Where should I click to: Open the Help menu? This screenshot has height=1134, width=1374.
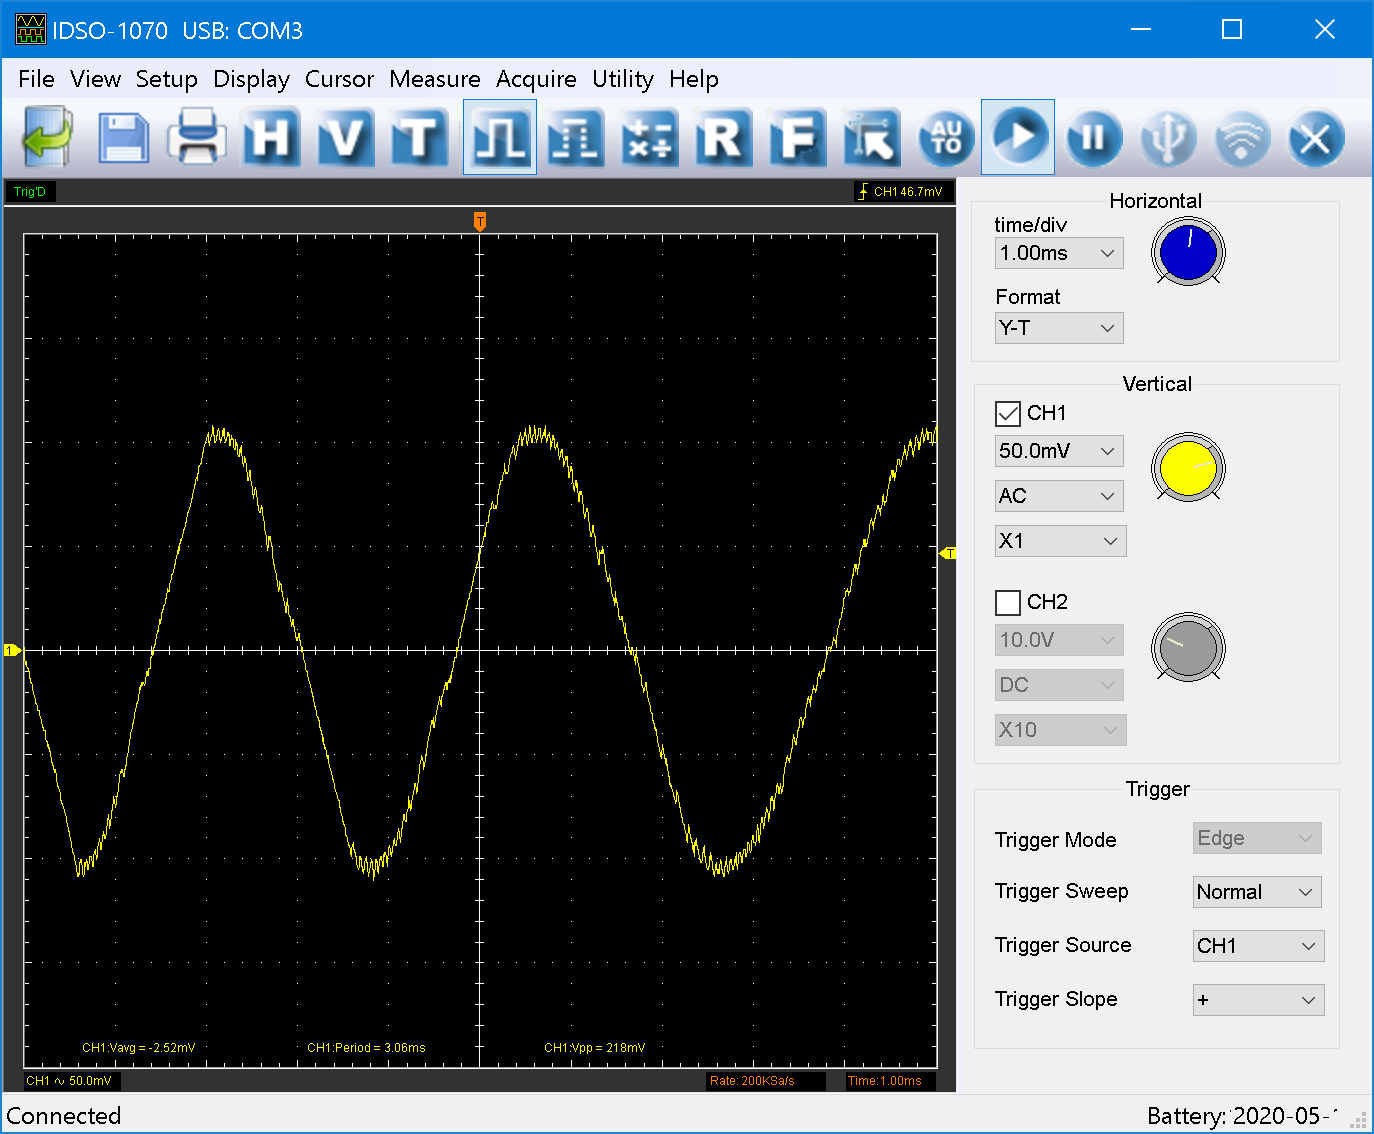[693, 79]
